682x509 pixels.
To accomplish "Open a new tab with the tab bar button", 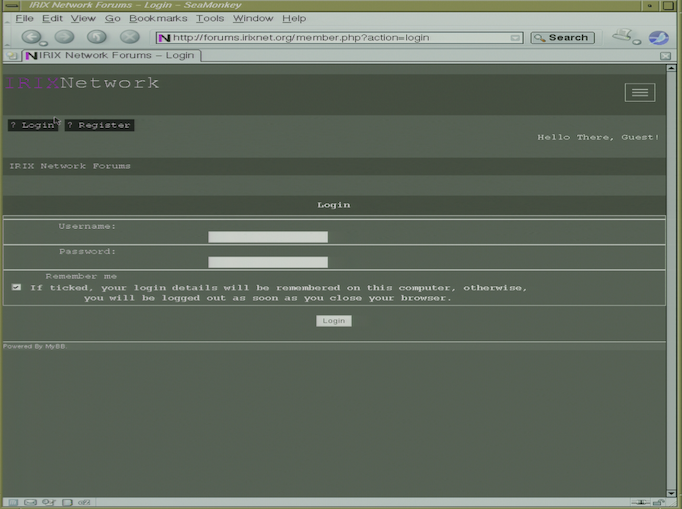I will [x=12, y=56].
